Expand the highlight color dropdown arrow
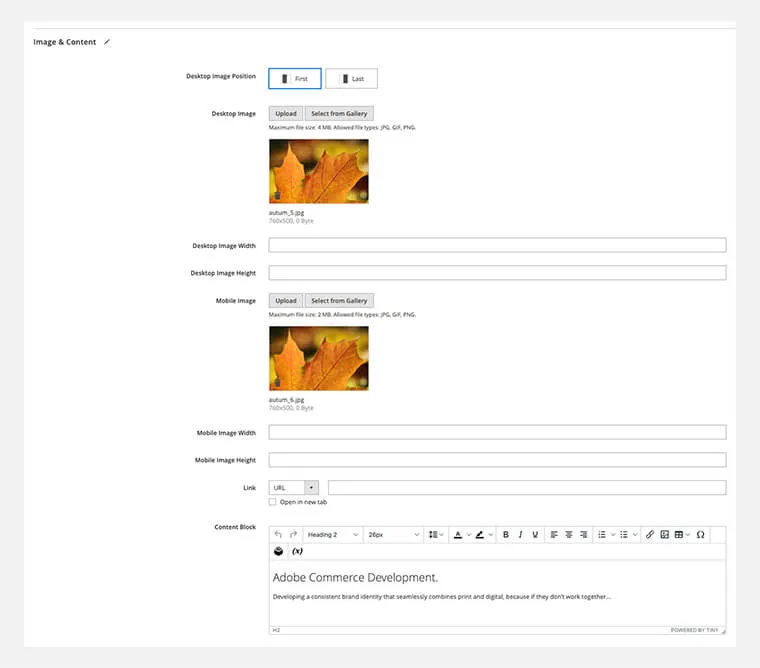Viewport: 760px width, 668px height. (491, 535)
